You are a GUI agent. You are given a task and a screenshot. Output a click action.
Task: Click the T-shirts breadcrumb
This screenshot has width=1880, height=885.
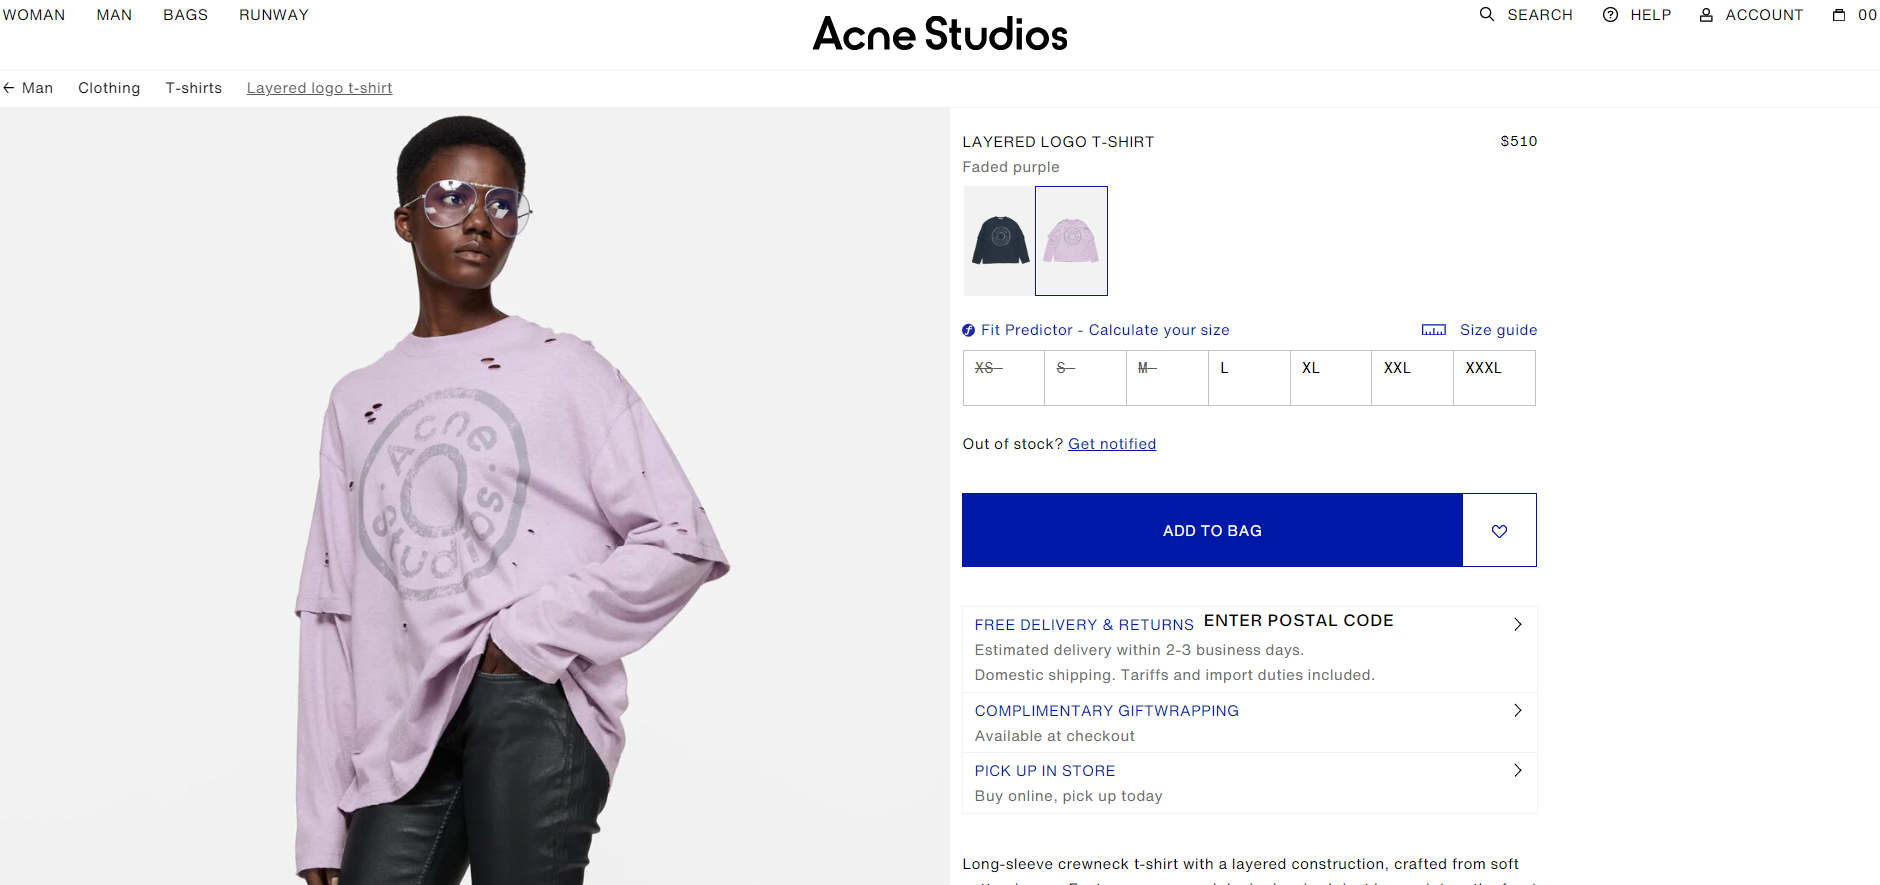(x=194, y=88)
